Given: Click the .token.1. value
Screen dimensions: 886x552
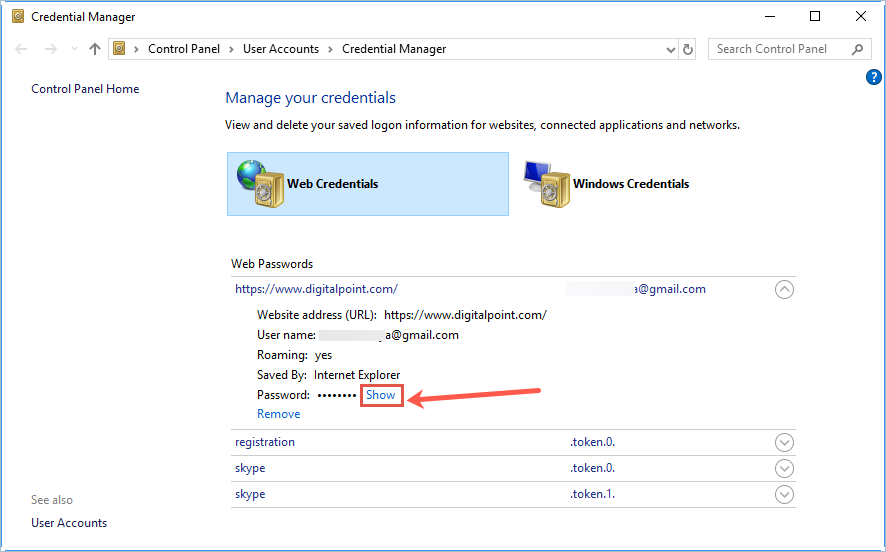Looking at the screenshot, I should 592,494.
